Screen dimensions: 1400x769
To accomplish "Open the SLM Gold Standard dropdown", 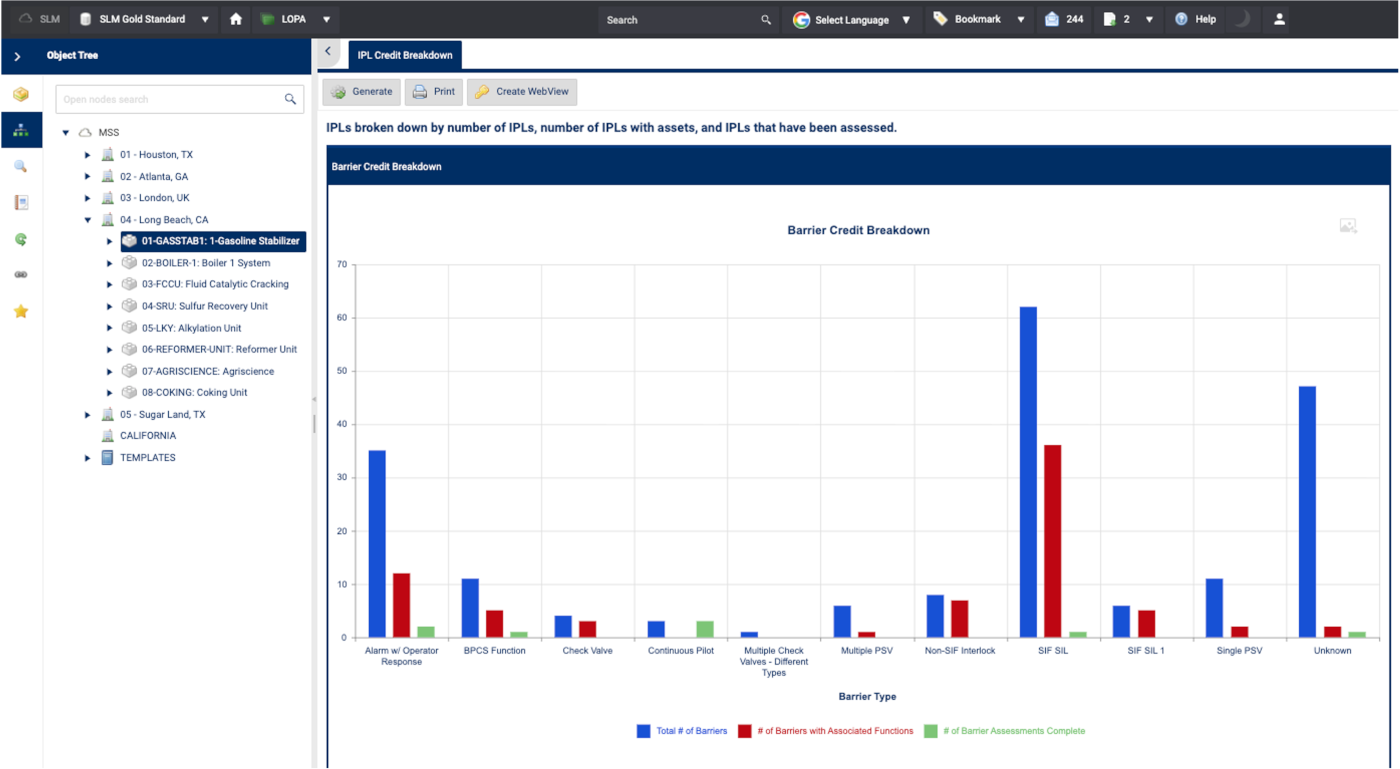I will [x=145, y=19].
